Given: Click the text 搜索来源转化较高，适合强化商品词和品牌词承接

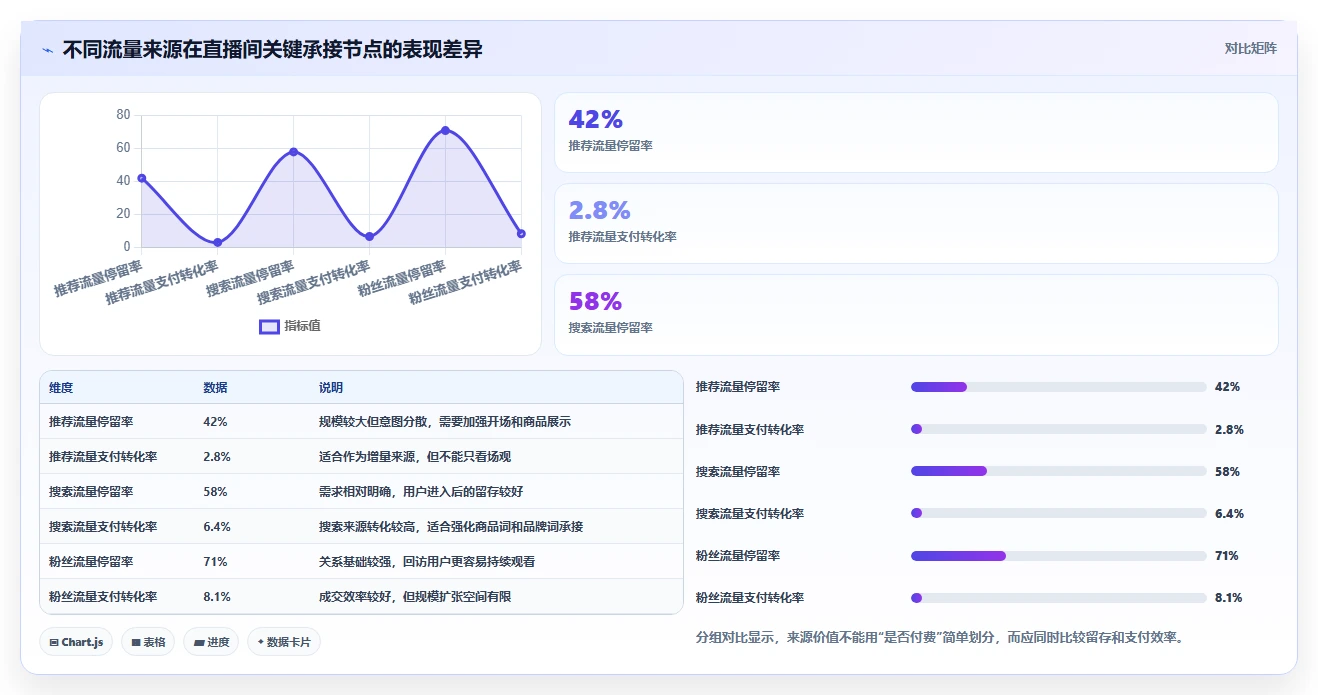Looking at the screenshot, I should point(451,527).
